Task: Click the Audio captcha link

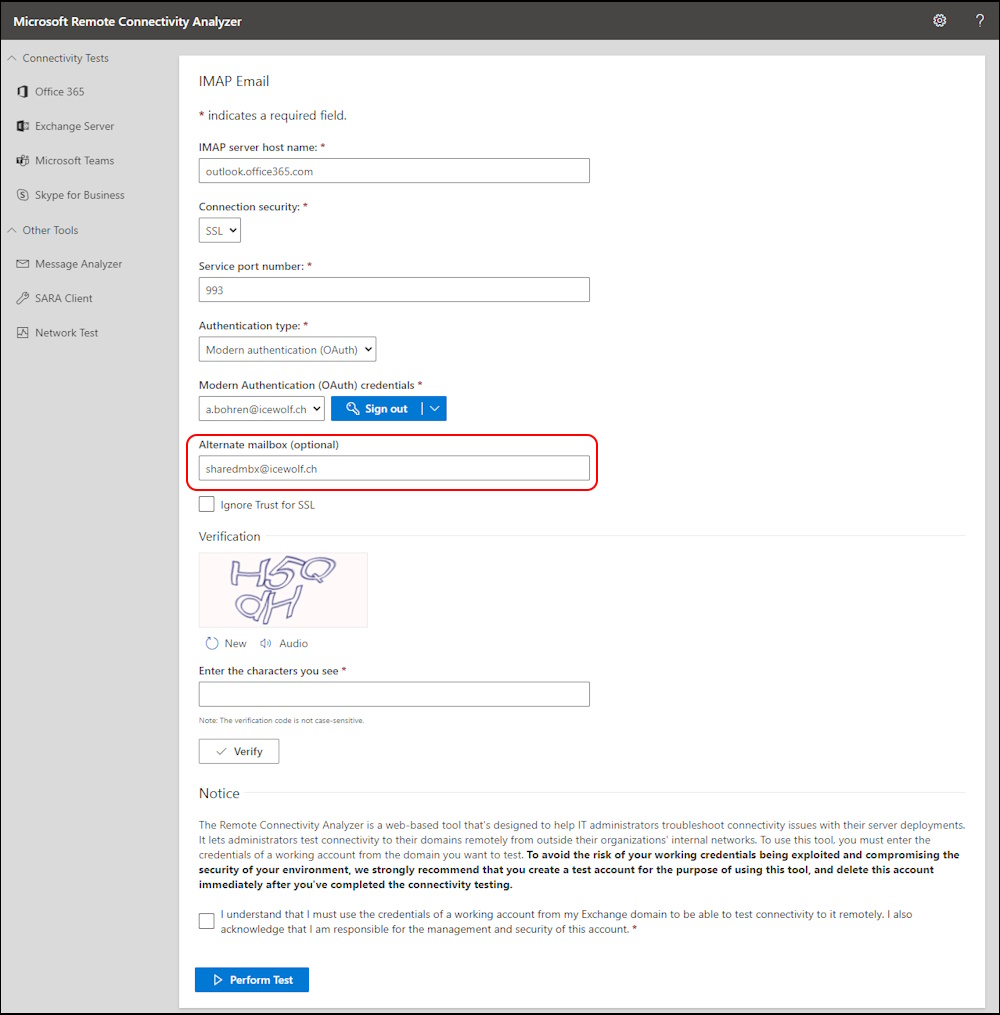Action: coord(293,643)
